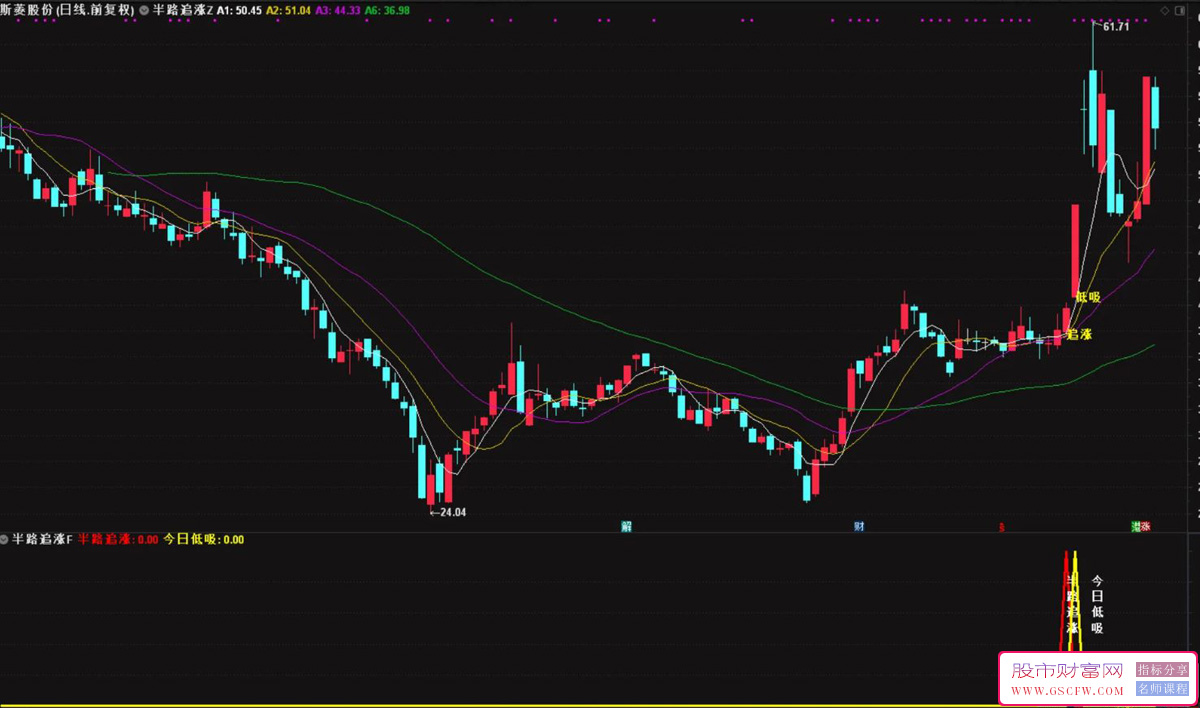Select the green A6: 36.98 value
The height and width of the screenshot is (708, 1200).
(387, 10)
